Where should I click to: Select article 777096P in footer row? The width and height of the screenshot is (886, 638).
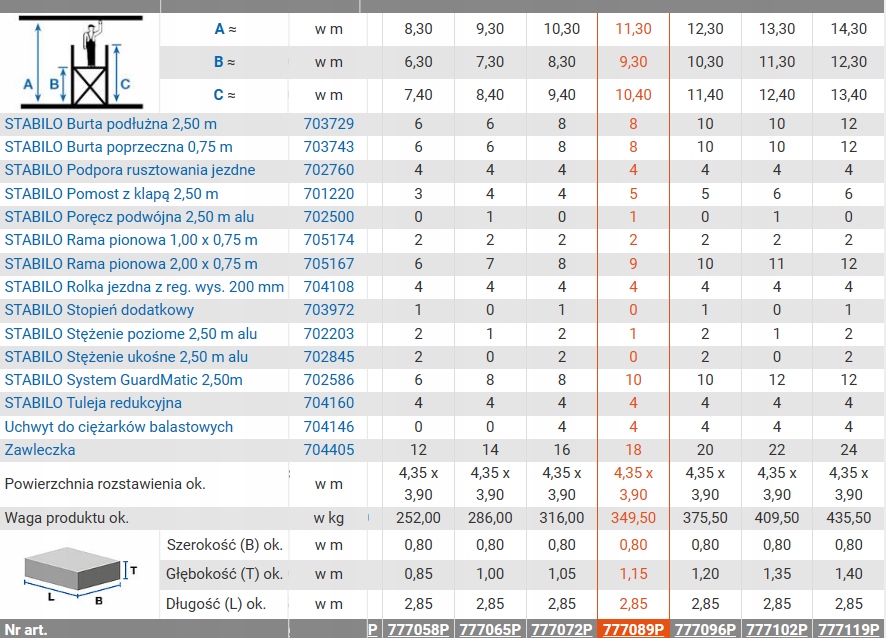click(x=705, y=630)
